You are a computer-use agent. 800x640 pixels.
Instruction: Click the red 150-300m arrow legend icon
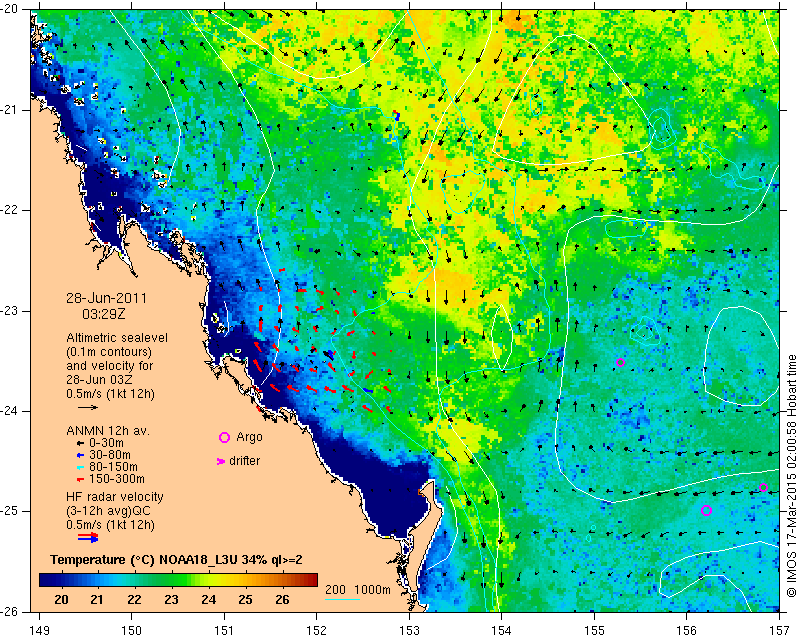coord(80,480)
